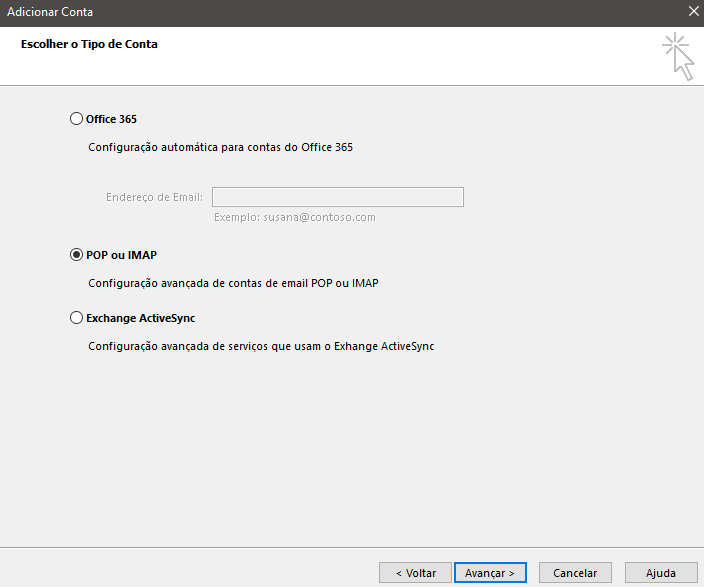Click the 'Configuração automática para contas do Office 365' text
This screenshot has height=587, width=704.
click(220, 147)
